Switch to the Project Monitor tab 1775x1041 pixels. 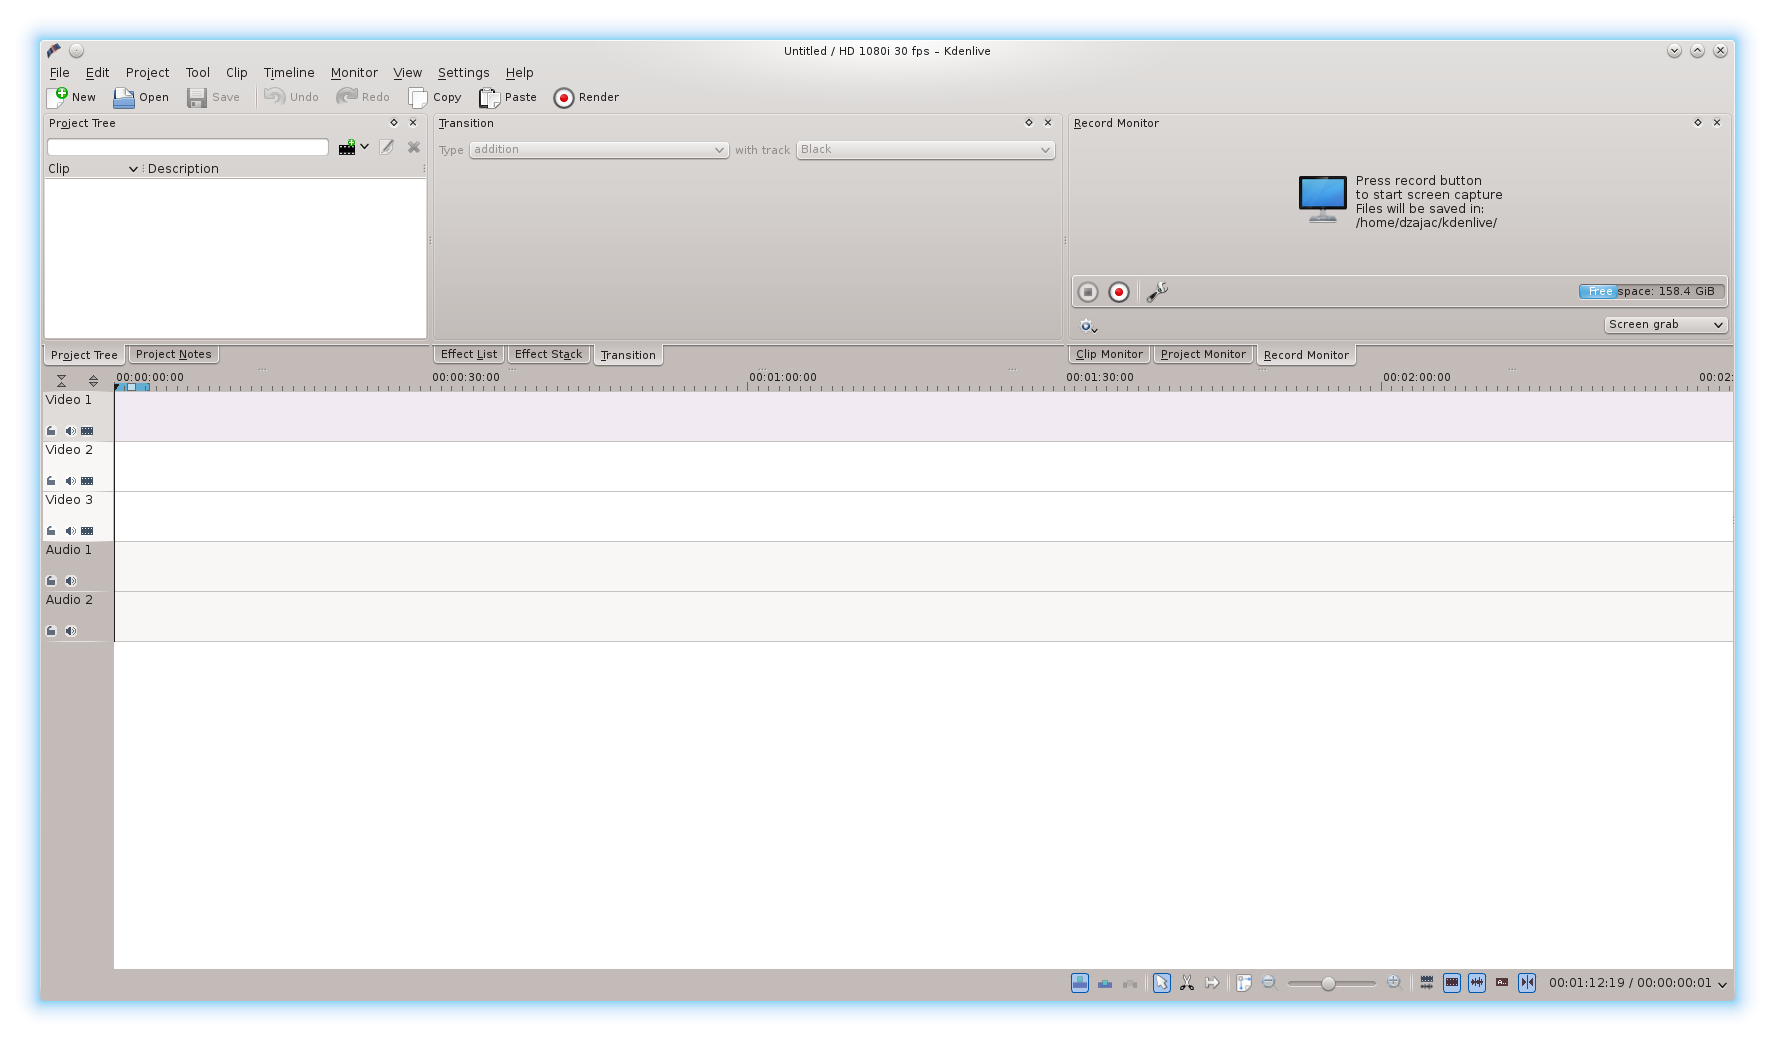(1203, 354)
